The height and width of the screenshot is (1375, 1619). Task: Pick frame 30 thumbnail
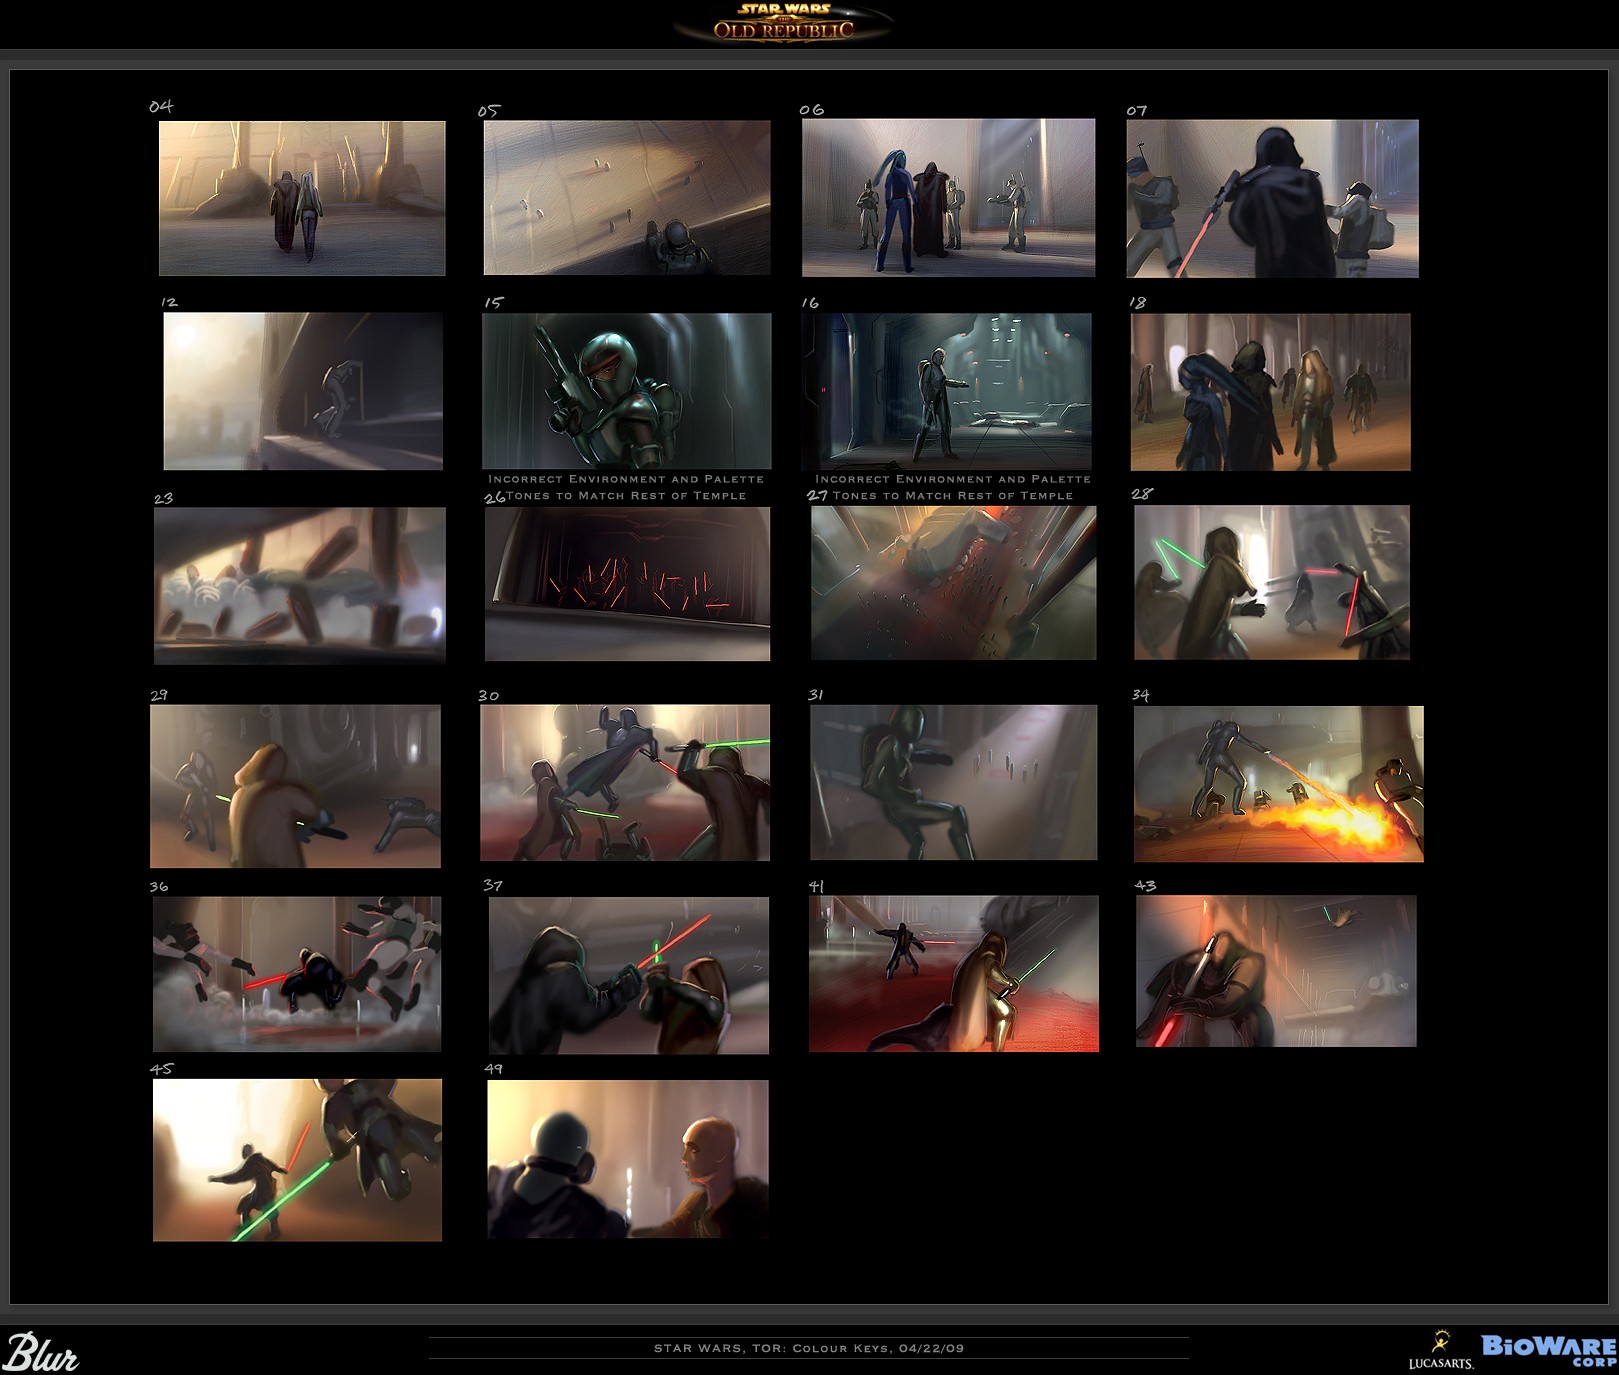(625, 783)
